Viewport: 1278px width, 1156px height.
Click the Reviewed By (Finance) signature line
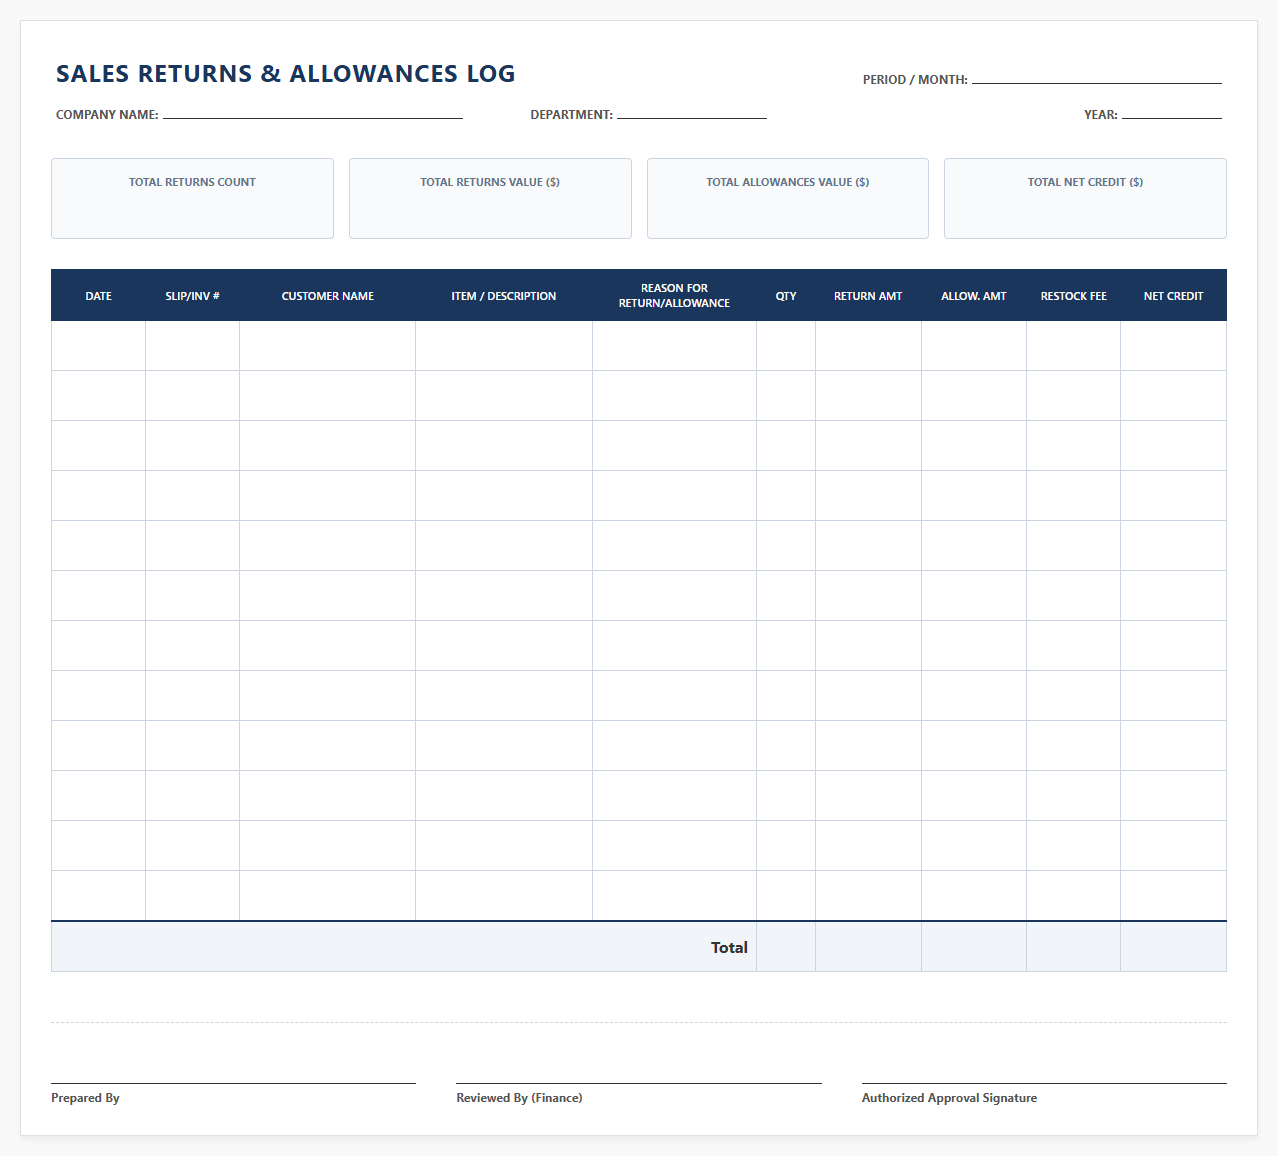point(639,1082)
